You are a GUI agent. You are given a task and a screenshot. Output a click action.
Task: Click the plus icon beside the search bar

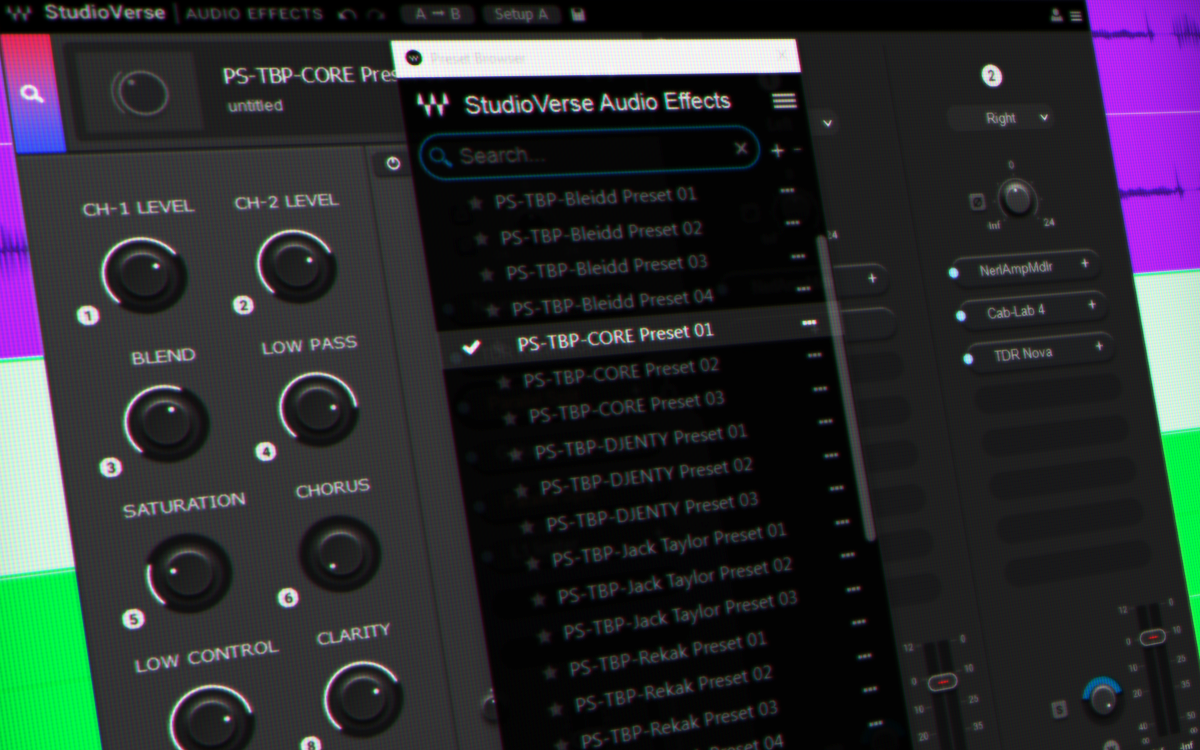pyautogui.click(x=777, y=151)
